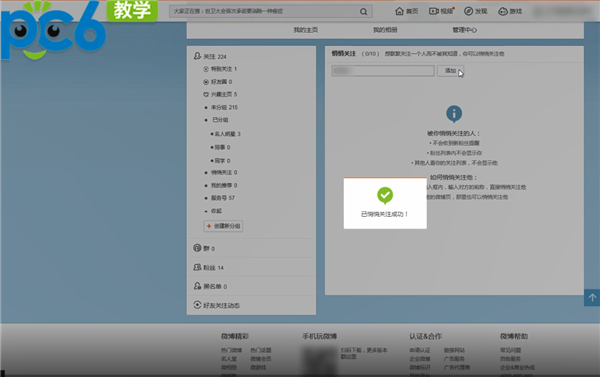Click the 创建新分组 button

click(x=223, y=226)
